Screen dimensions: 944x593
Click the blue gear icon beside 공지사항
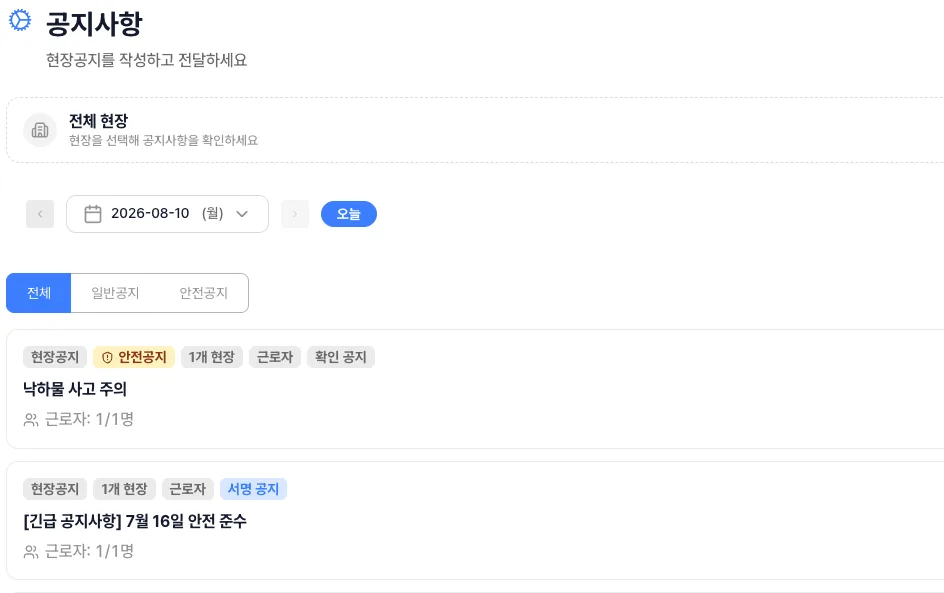(x=20, y=20)
